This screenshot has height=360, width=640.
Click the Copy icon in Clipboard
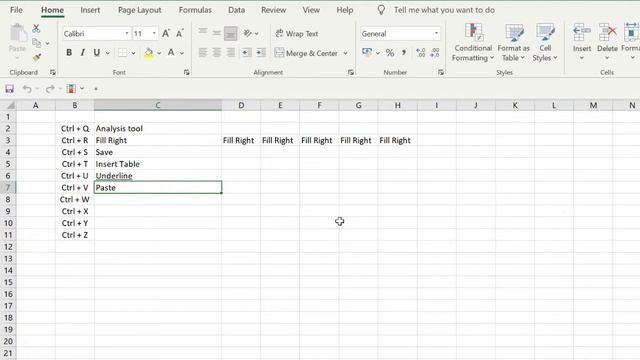[x=37, y=42]
